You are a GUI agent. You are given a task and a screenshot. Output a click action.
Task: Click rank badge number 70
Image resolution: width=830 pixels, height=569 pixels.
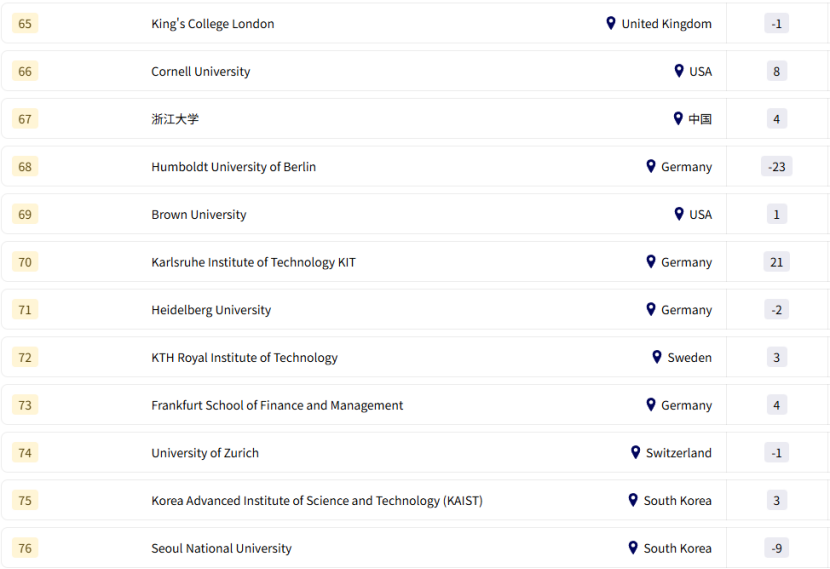[25, 262]
